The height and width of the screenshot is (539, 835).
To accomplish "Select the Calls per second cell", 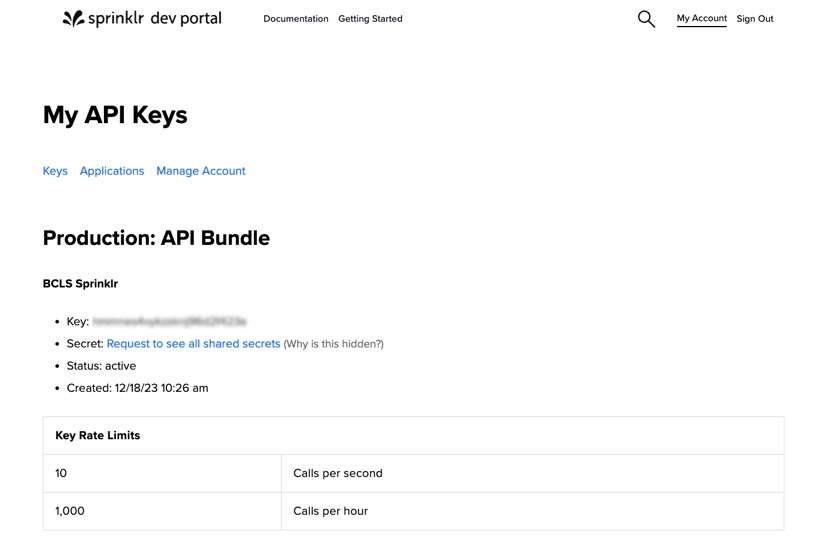I will tap(338, 473).
